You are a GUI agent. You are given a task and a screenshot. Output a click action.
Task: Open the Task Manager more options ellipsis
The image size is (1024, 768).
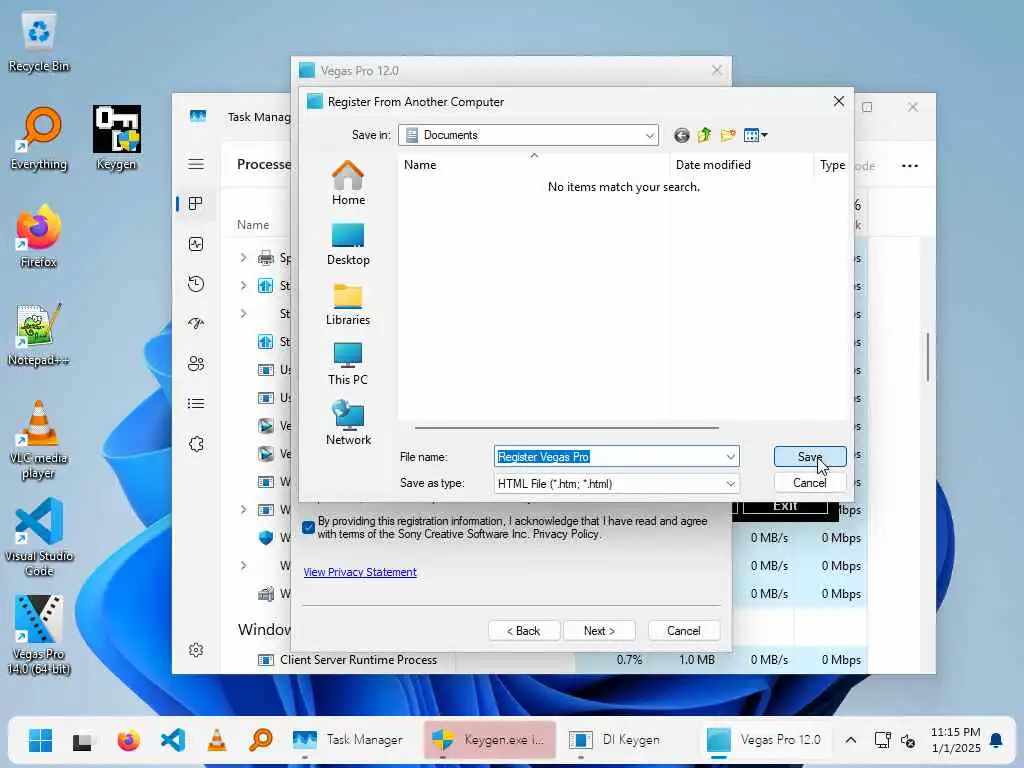(910, 166)
